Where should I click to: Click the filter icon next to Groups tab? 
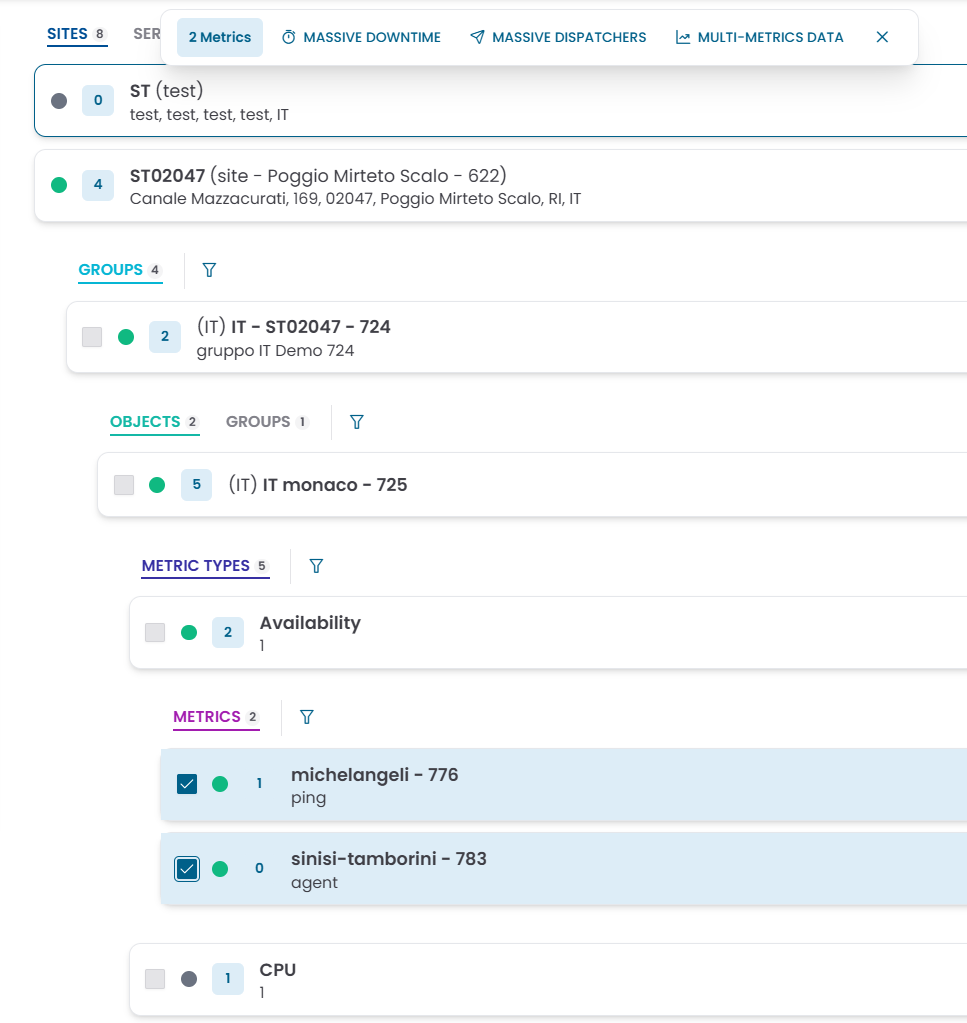tap(209, 270)
